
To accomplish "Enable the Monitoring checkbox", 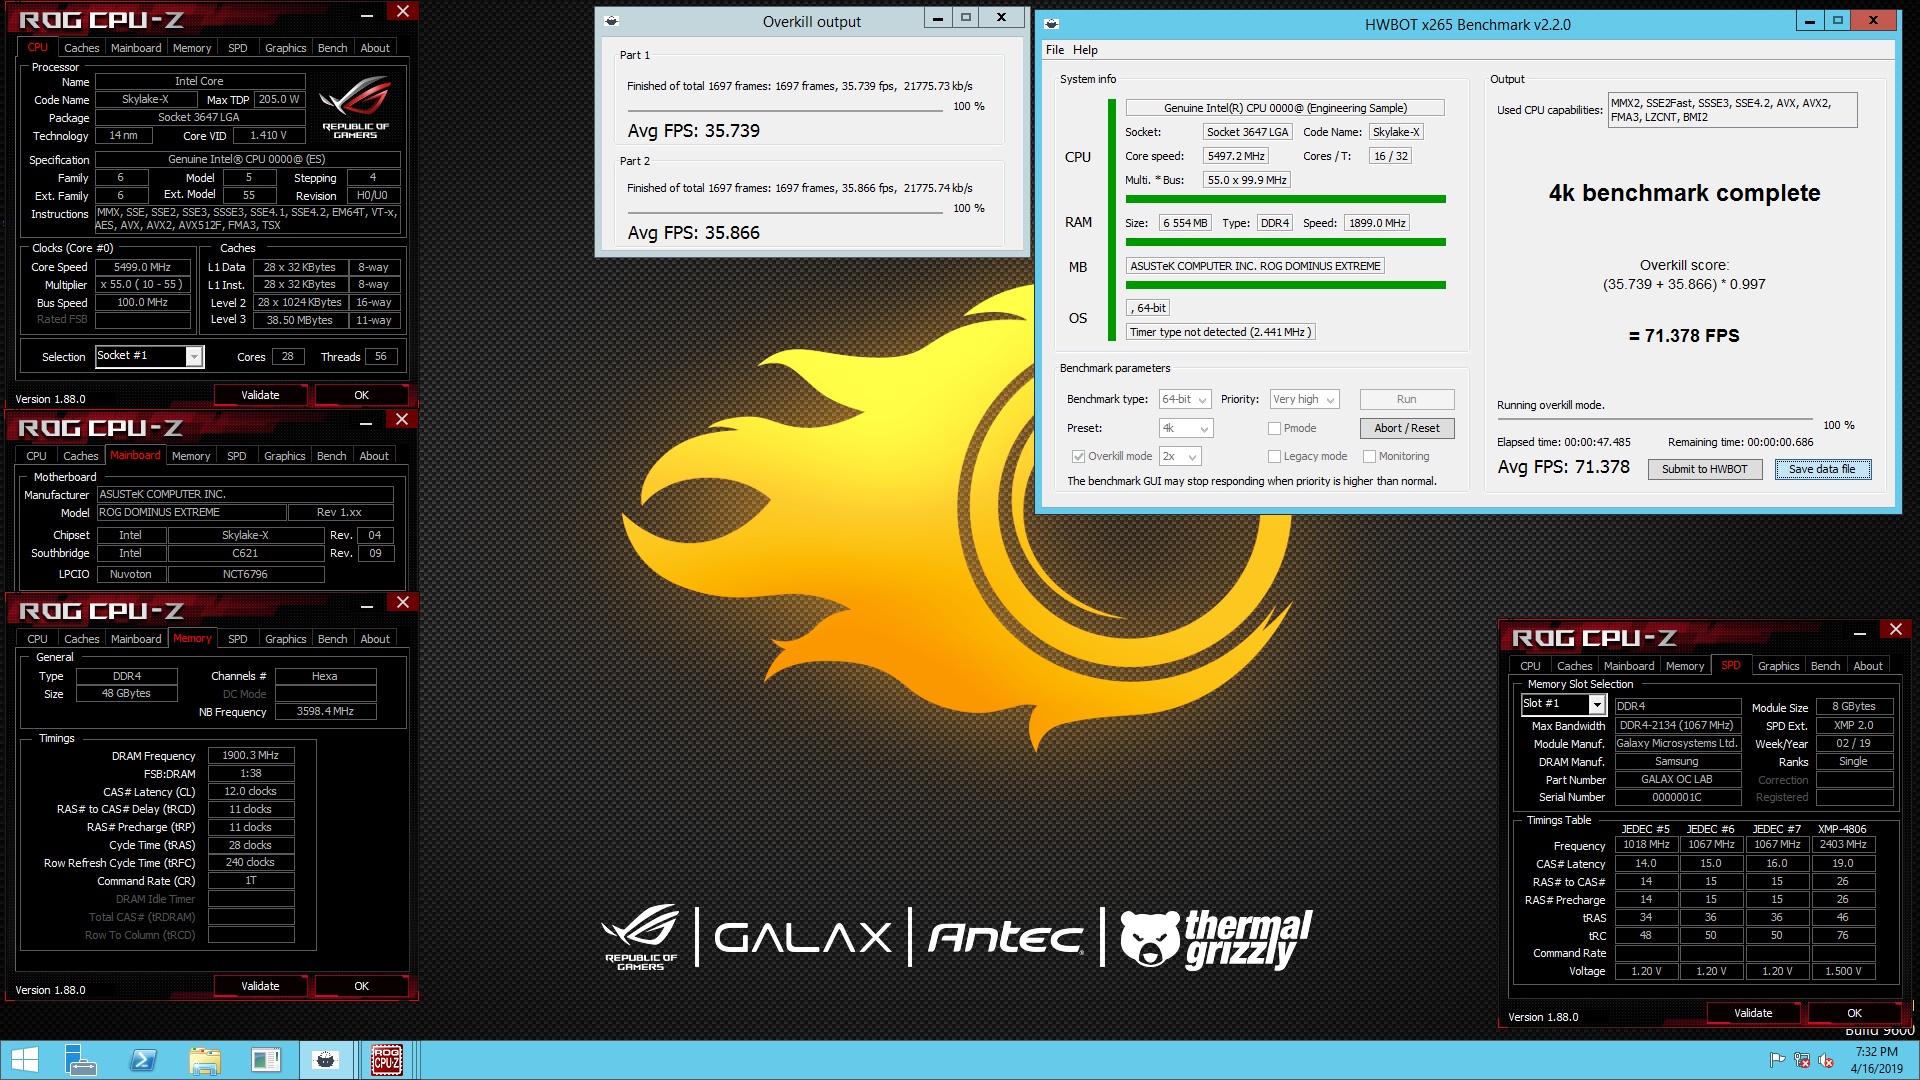I will click(x=1369, y=456).
